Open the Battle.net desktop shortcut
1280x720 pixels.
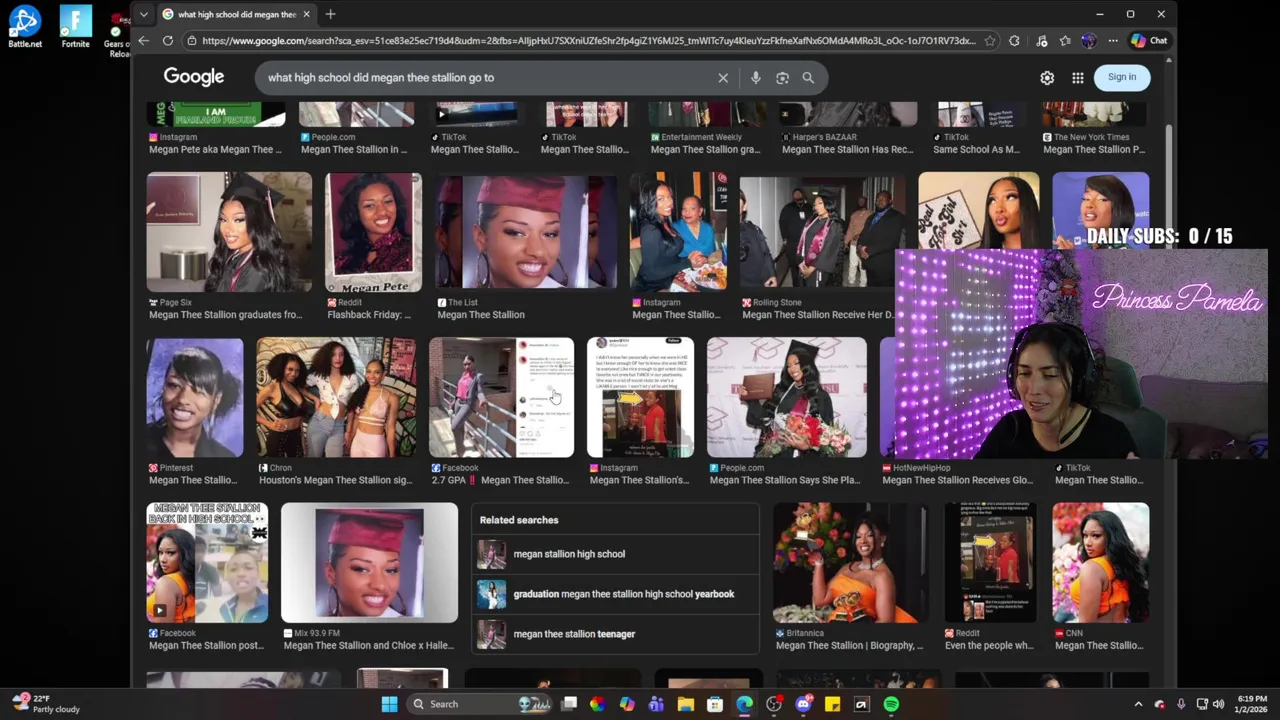(x=25, y=26)
